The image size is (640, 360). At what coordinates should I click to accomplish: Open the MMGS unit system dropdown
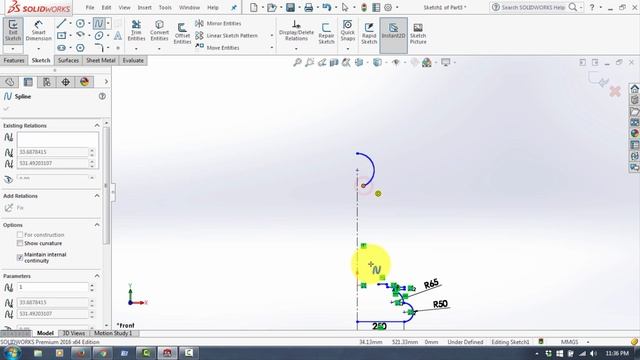[588, 342]
